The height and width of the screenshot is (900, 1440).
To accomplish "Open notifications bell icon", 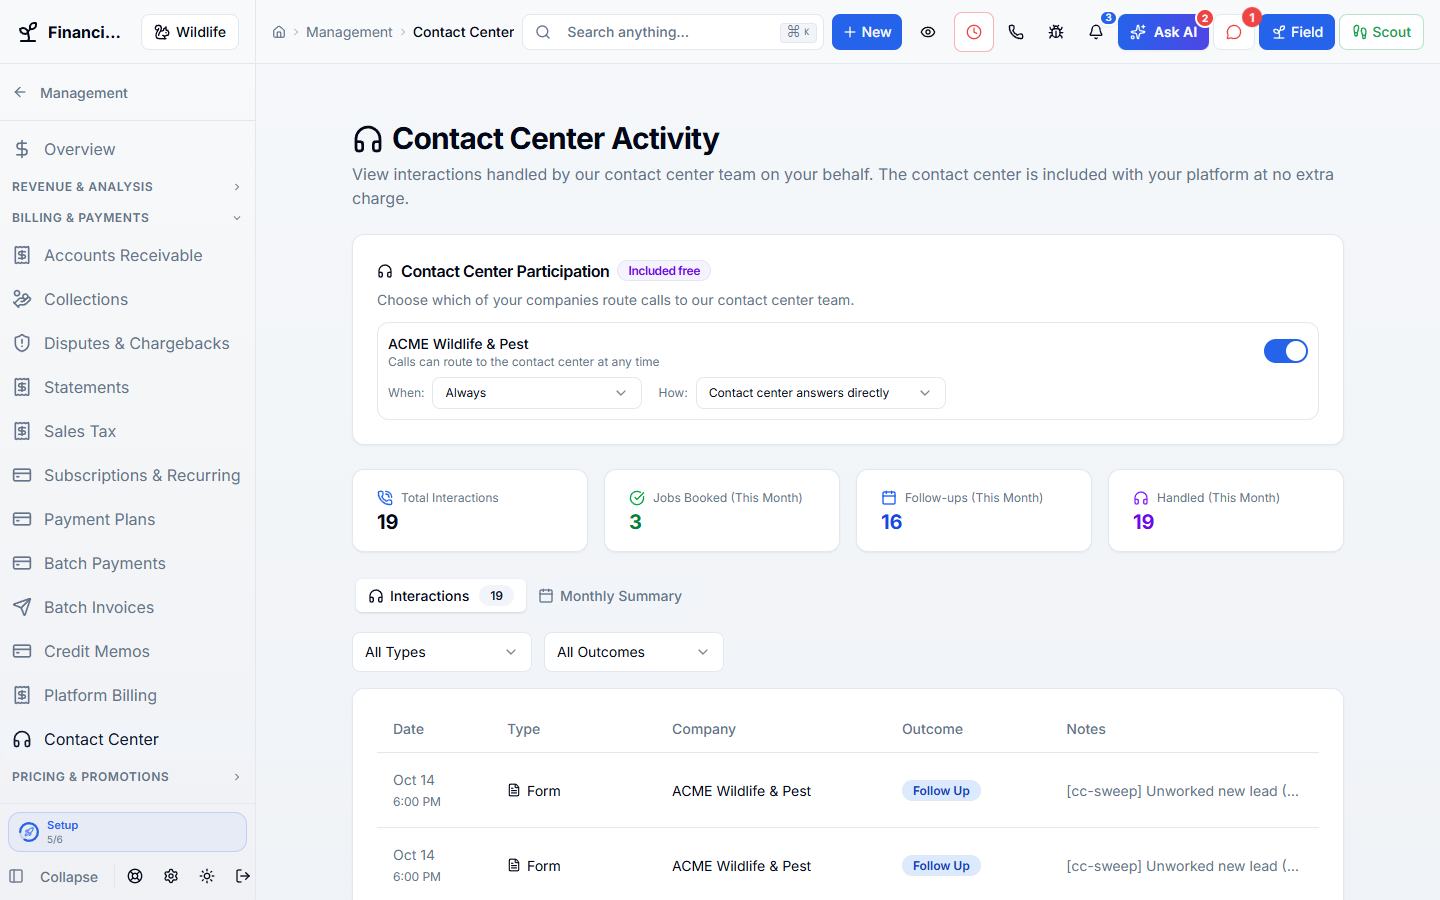I will pos(1096,32).
